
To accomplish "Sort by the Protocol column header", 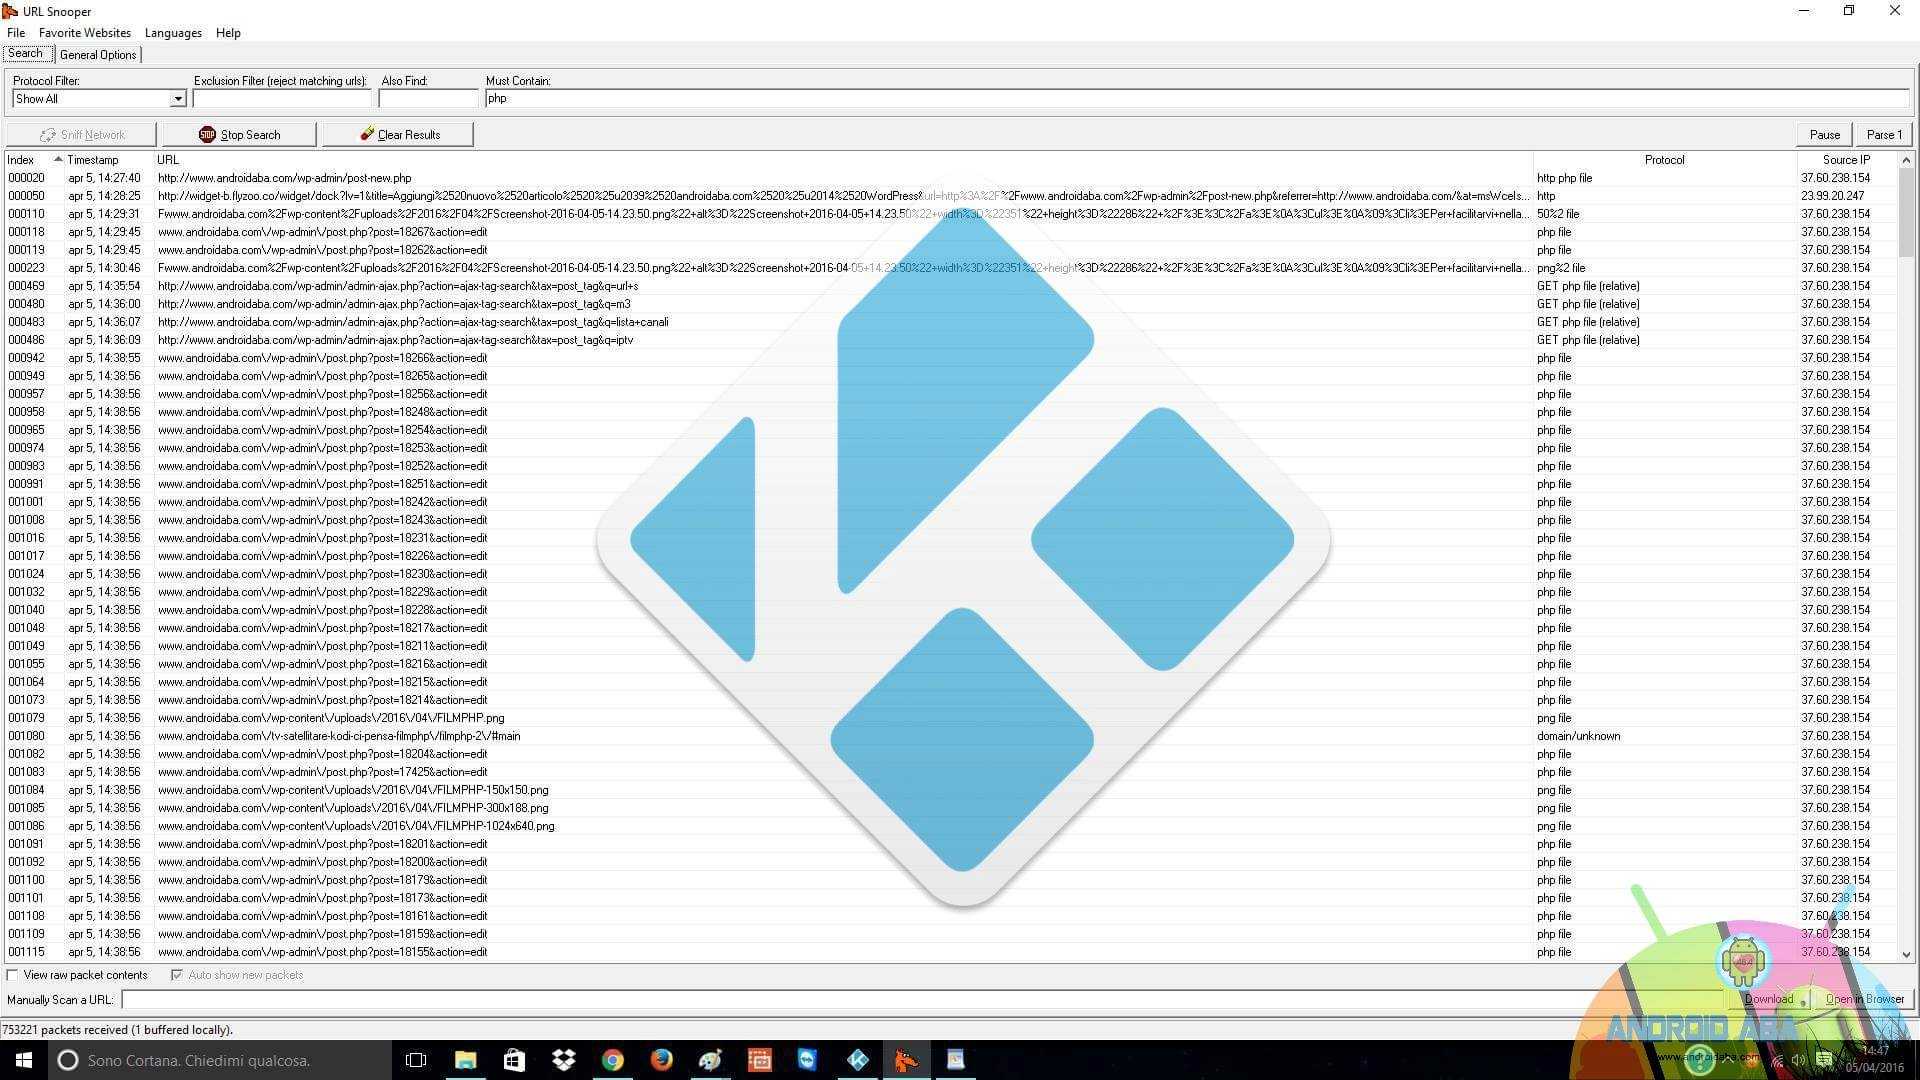I will click(x=1664, y=160).
